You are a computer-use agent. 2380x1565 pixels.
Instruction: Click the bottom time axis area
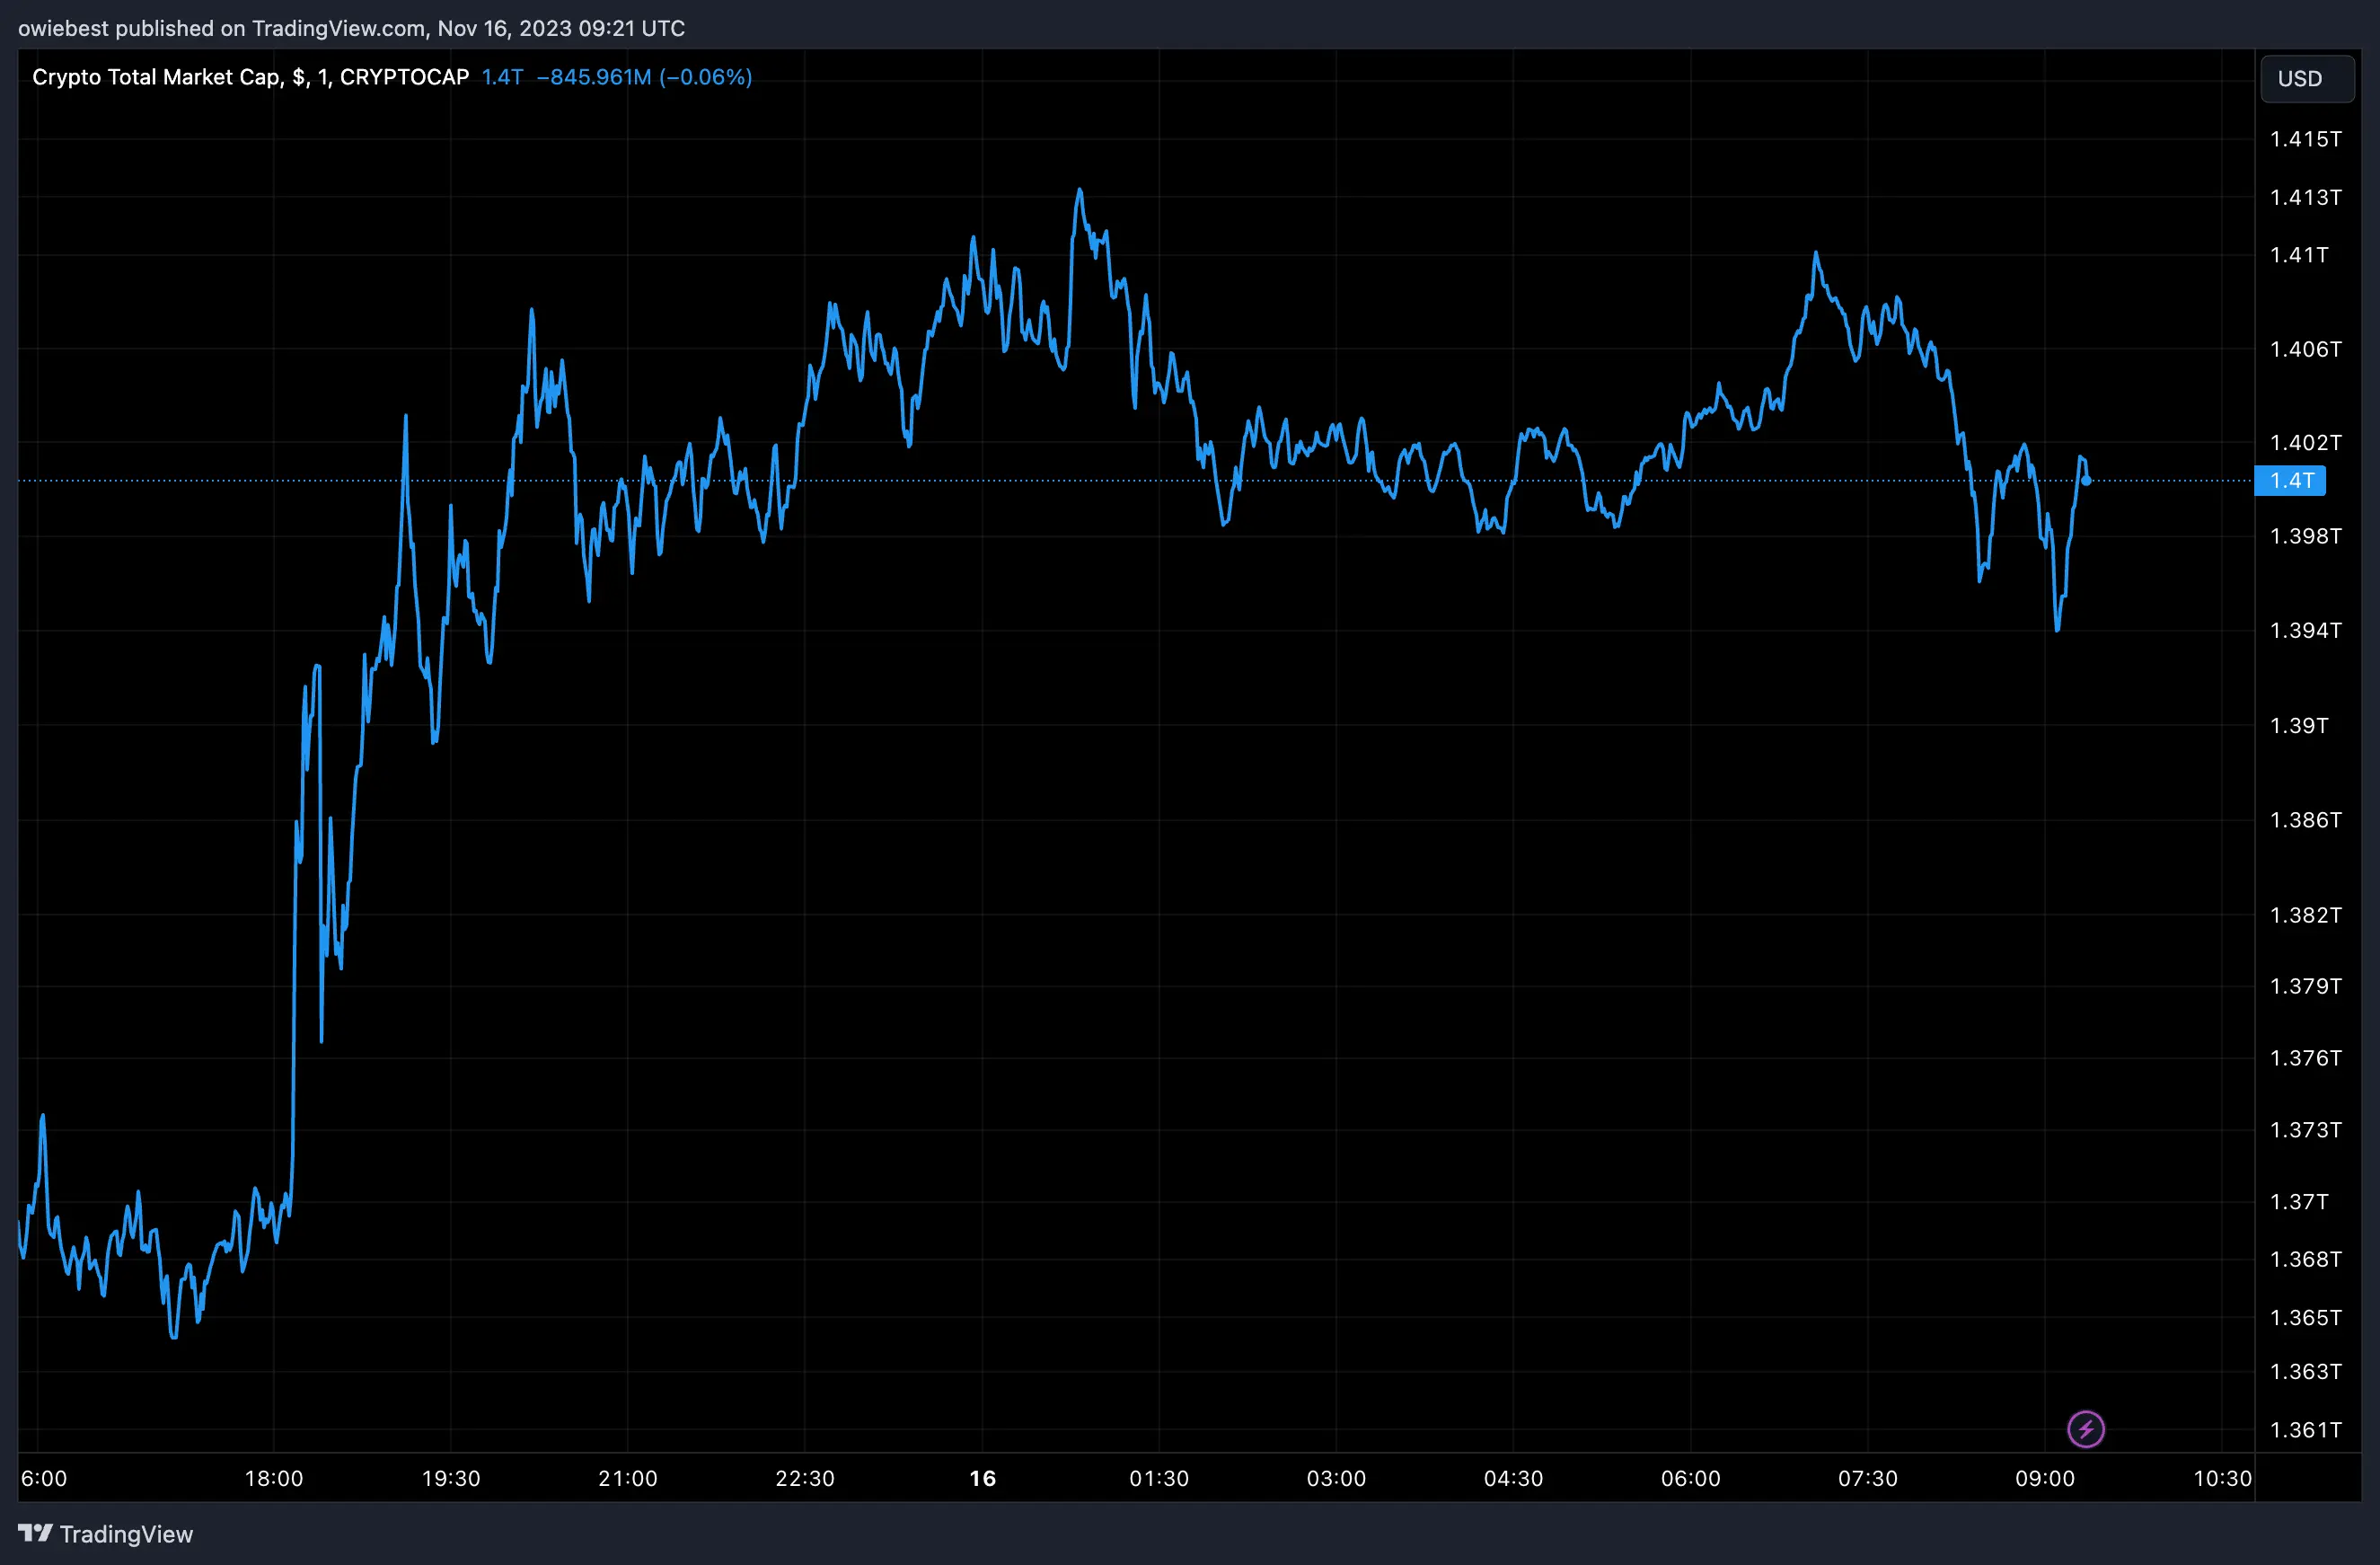[1200, 1477]
